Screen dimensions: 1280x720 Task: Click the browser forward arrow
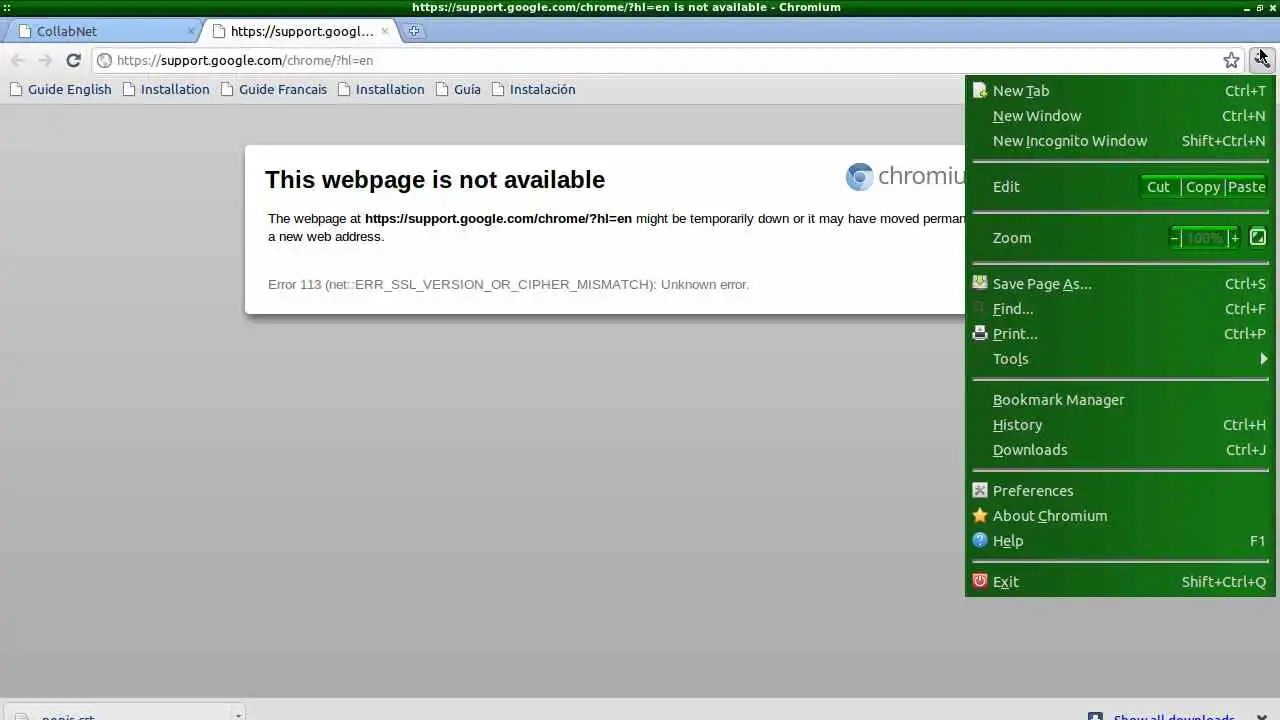point(45,60)
